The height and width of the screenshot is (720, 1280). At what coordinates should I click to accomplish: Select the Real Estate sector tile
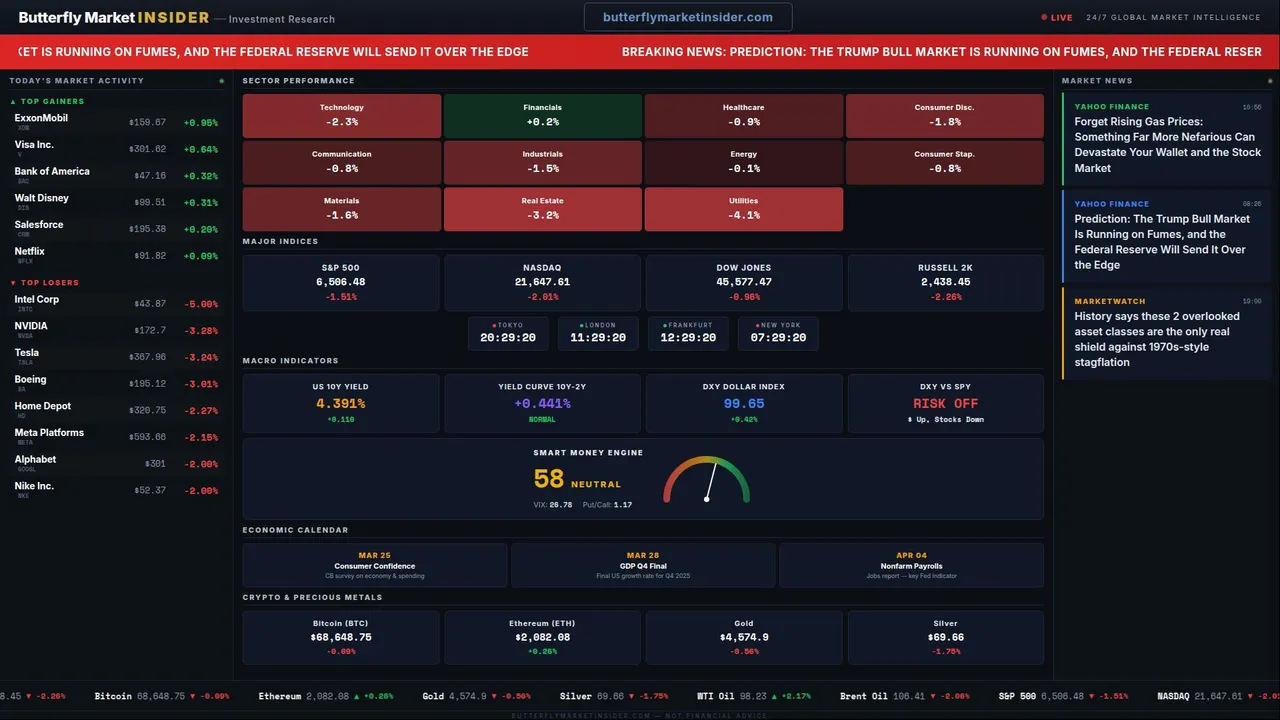click(x=542, y=209)
